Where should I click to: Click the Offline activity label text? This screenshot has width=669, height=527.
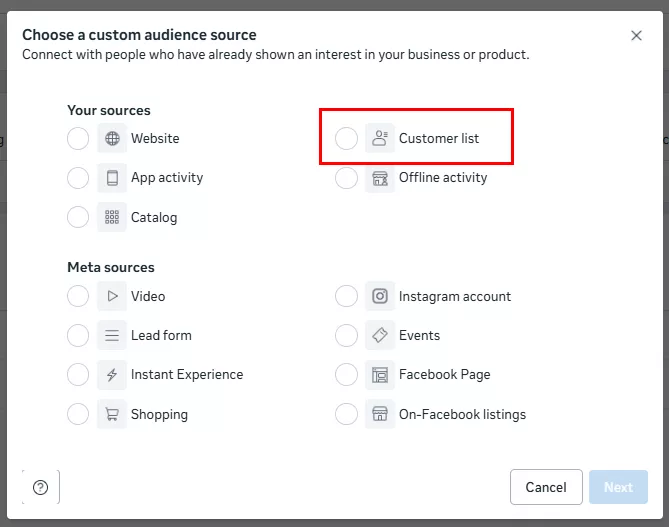443,178
